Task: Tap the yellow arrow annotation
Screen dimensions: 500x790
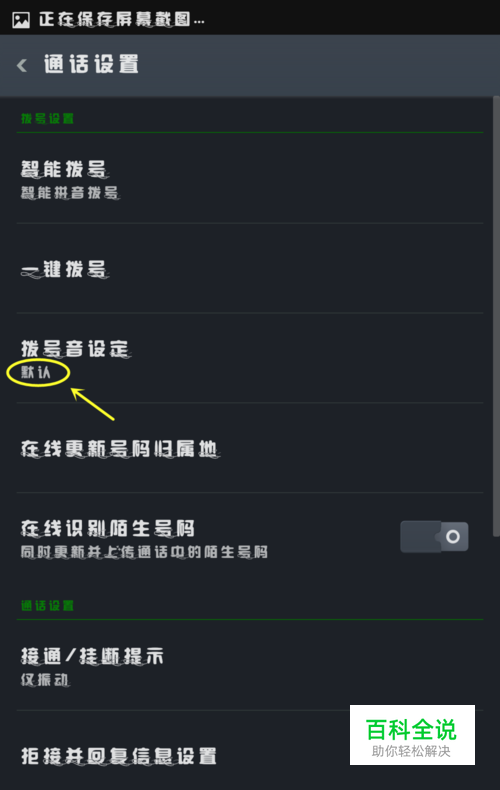Action: (93, 404)
